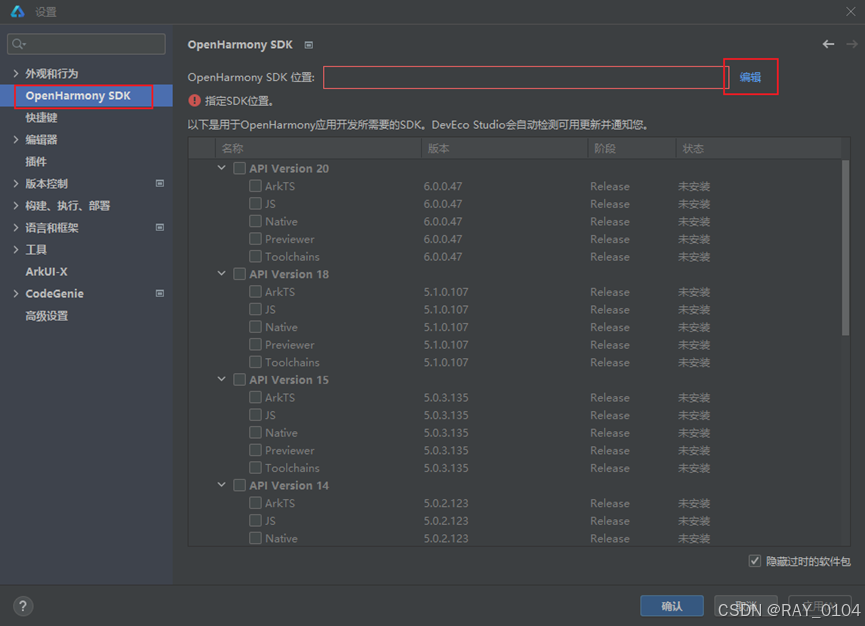Image resolution: width=865 pixels, height=626 pixels.
Task: Check Toolchains 5.1.0.107 checkbox
Action: (255, 362)
